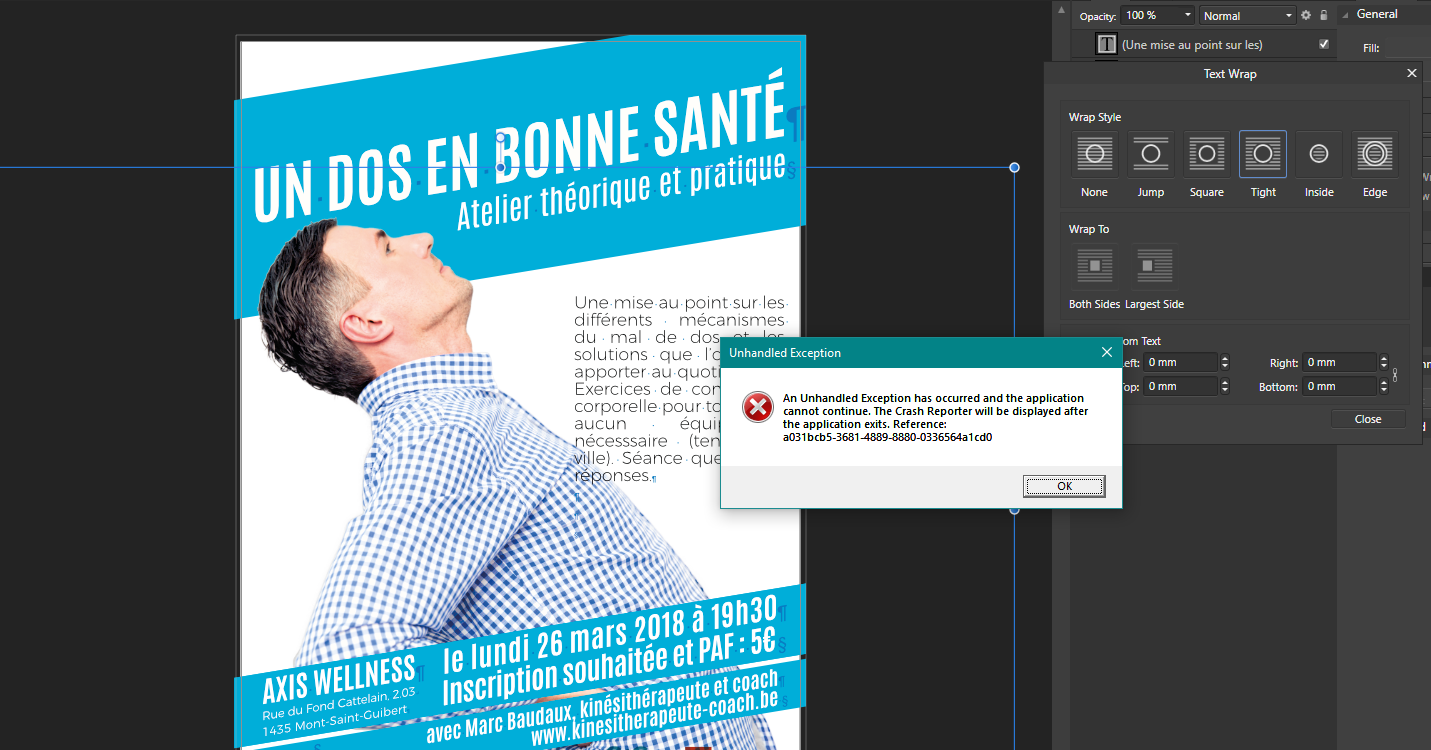Viewport: 1431px width, 750px height.
Task: Close the Text Wrap panel with X
Action: [1412, 73]
